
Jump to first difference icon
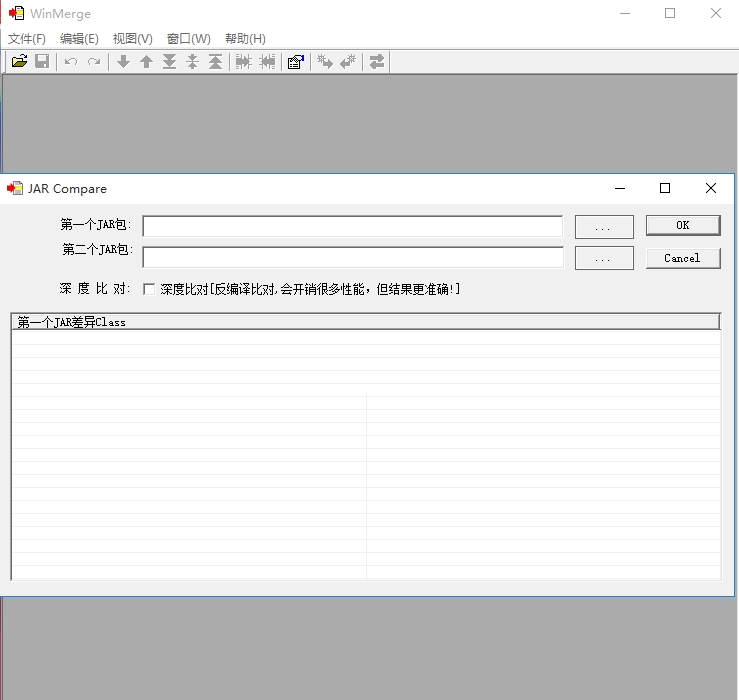215,62
